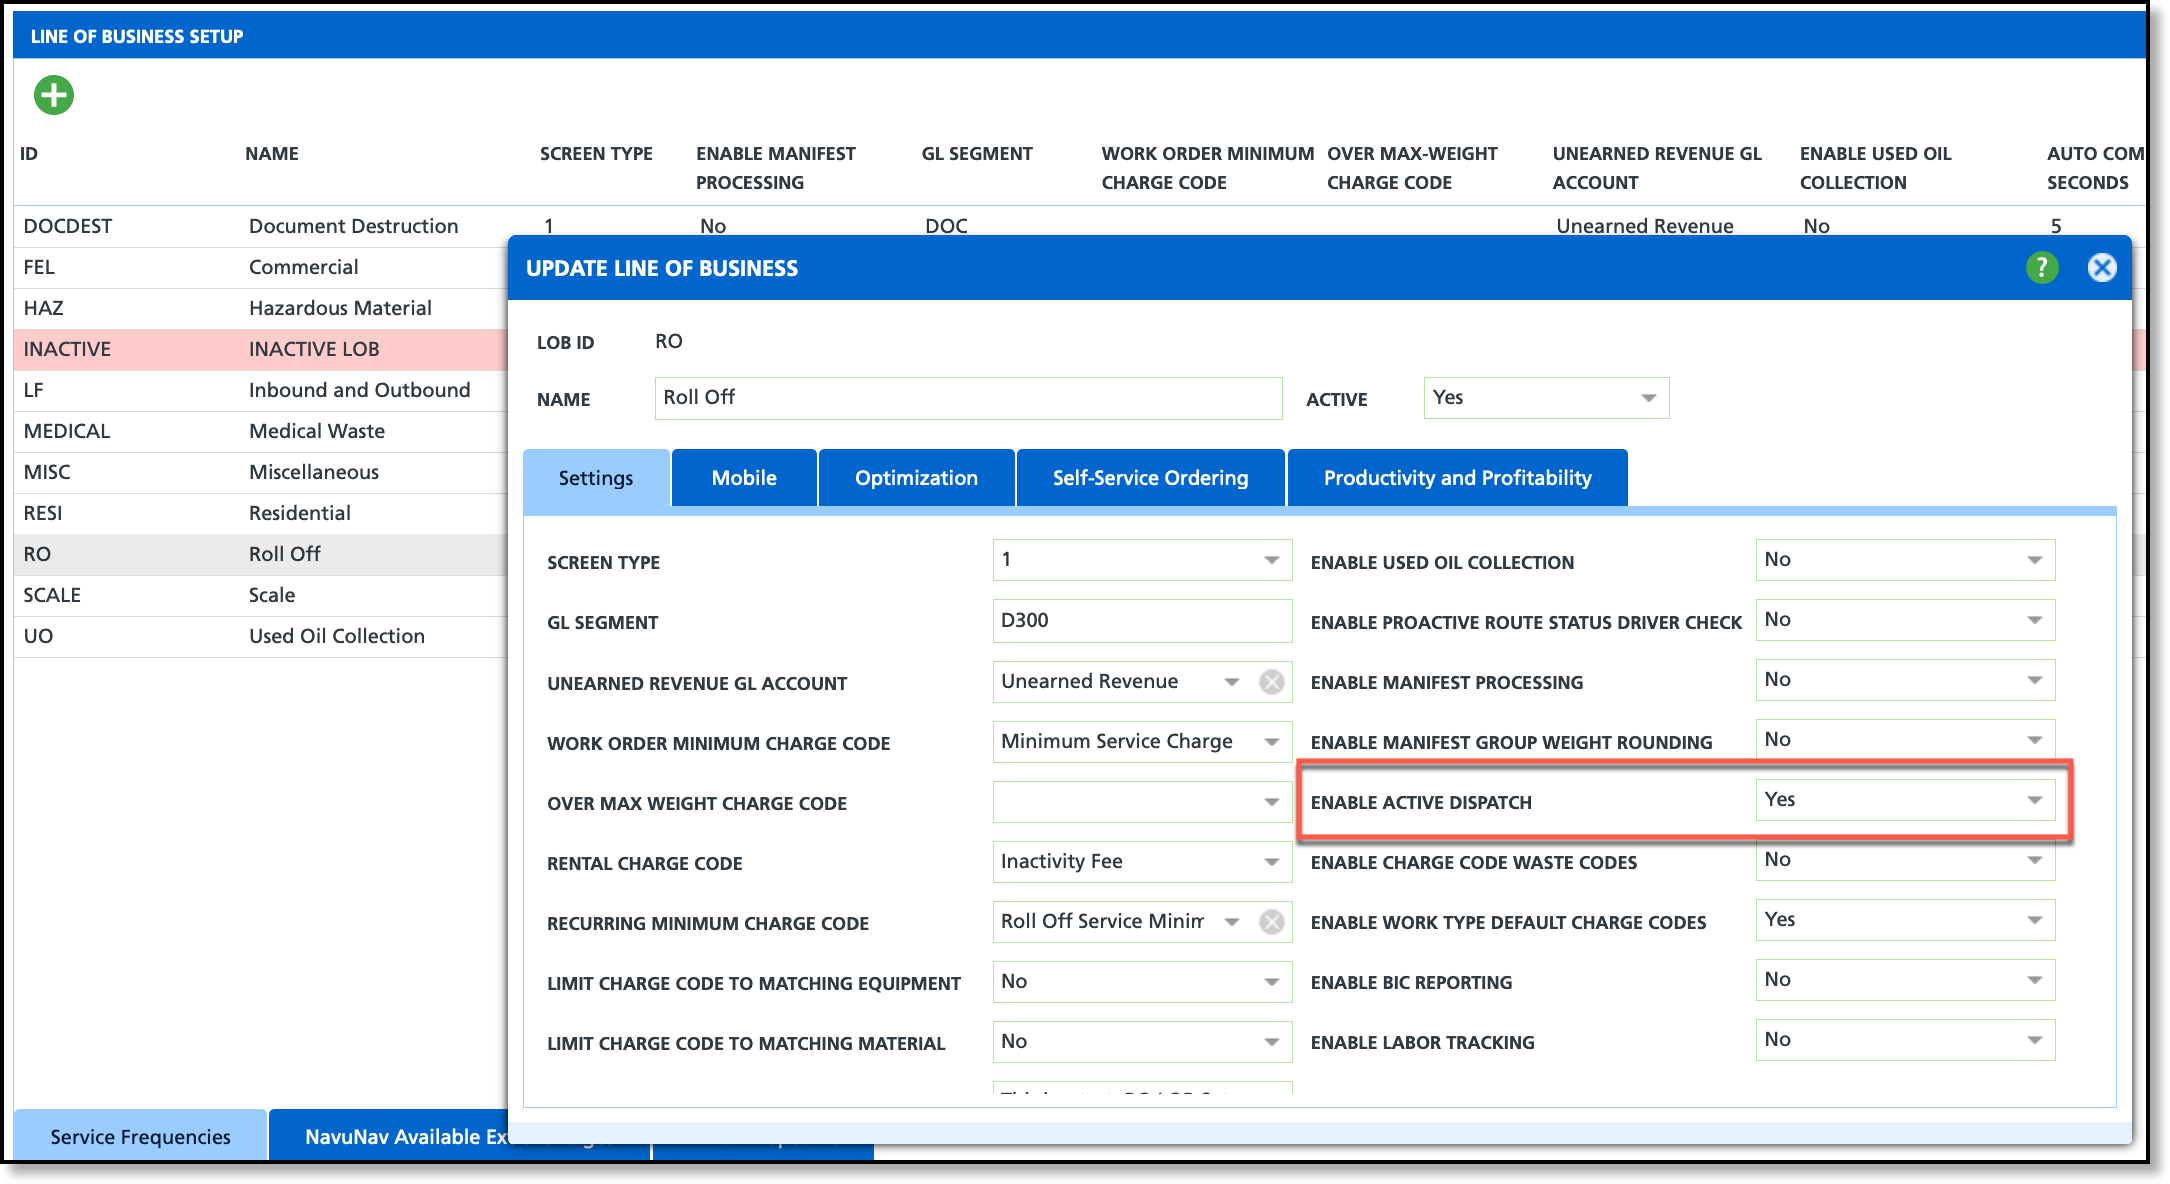Switch to the Optimization tab
2170x1184 pixels.
(916, 478)
